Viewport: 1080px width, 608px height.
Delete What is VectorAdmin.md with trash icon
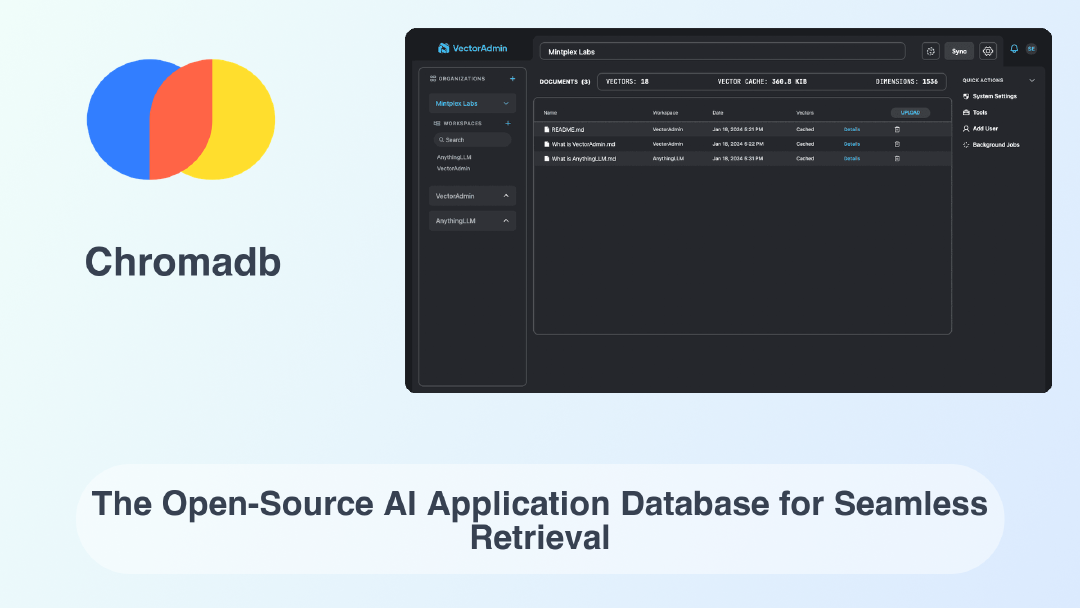click(x=897, y=144)
